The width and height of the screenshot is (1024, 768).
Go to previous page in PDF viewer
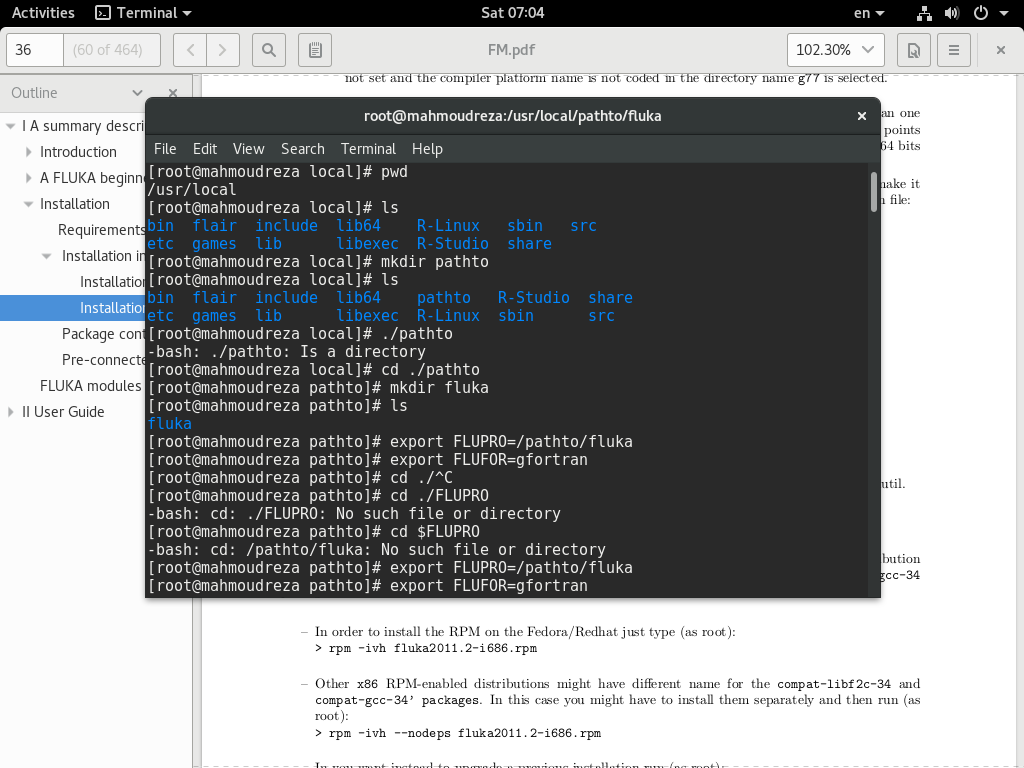(x=190, y=50)
